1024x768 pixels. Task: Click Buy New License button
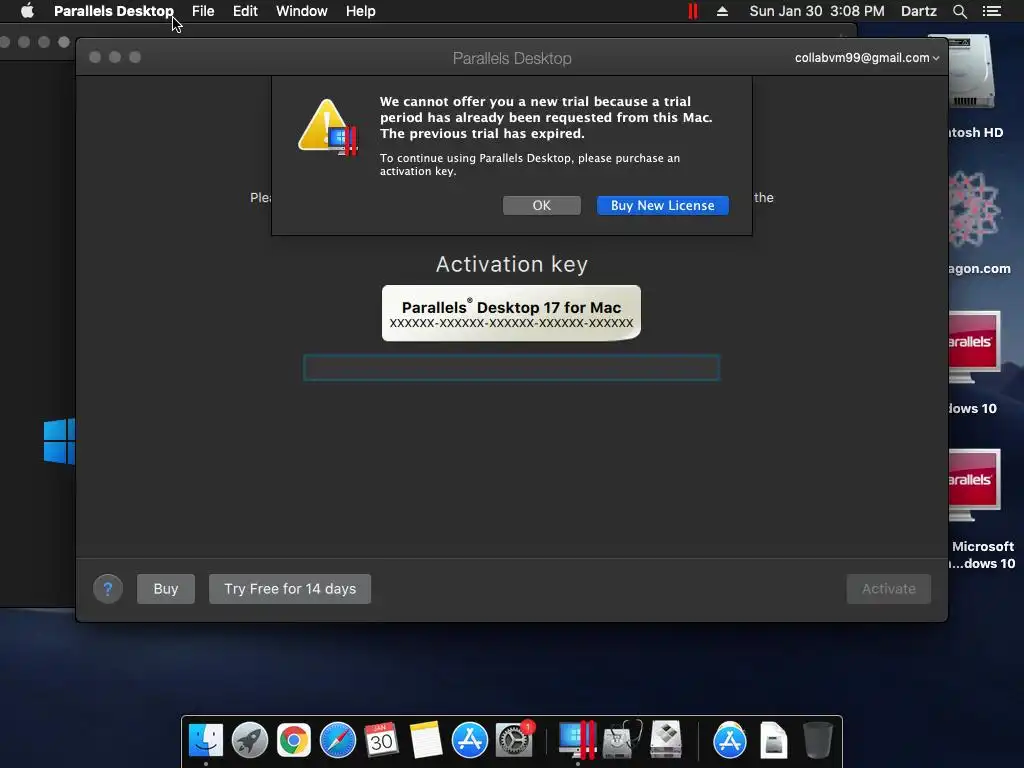point(663,205)
